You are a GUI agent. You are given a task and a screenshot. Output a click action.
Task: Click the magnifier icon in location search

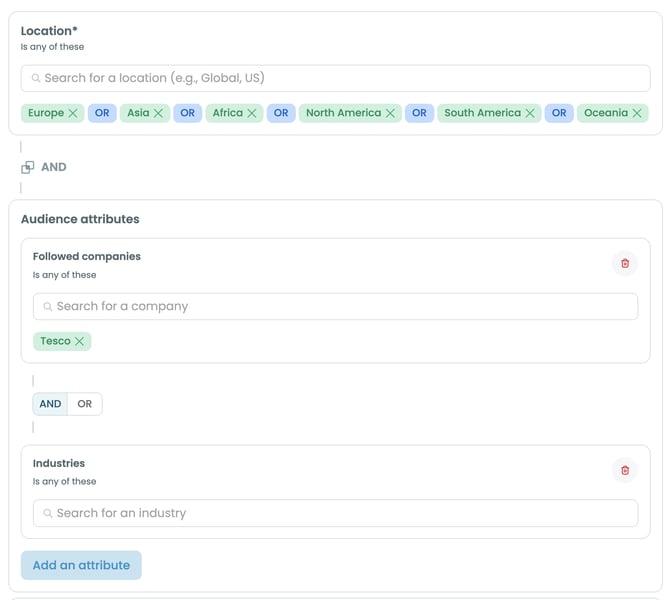(36, 78)
